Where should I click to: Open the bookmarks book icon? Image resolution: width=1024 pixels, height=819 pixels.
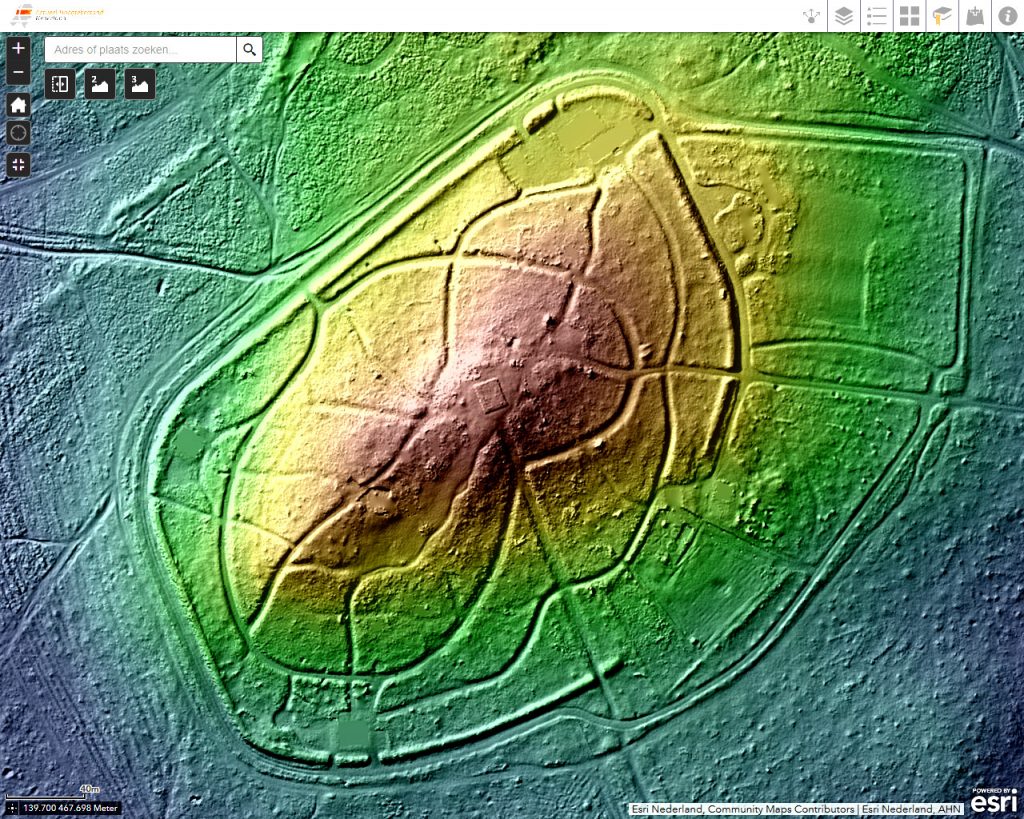pos(941,16)
